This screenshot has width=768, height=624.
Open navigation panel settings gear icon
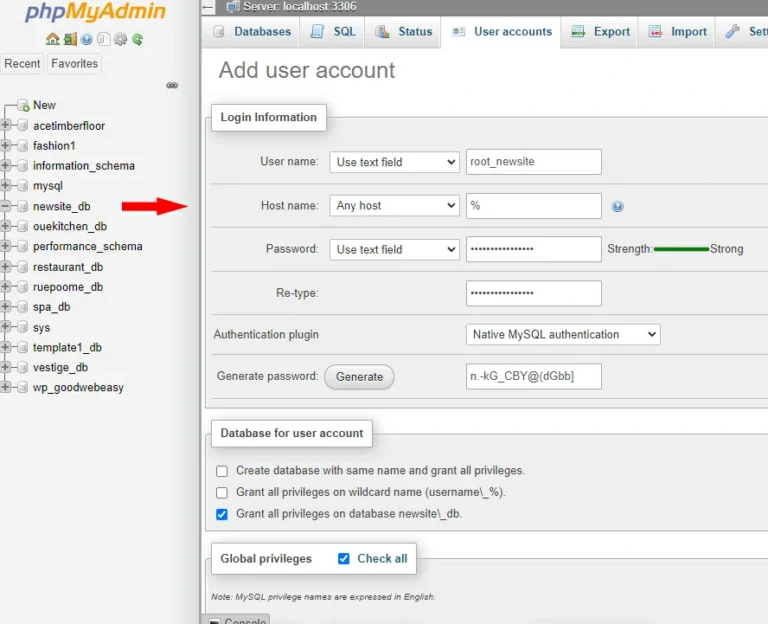[120, 39]
